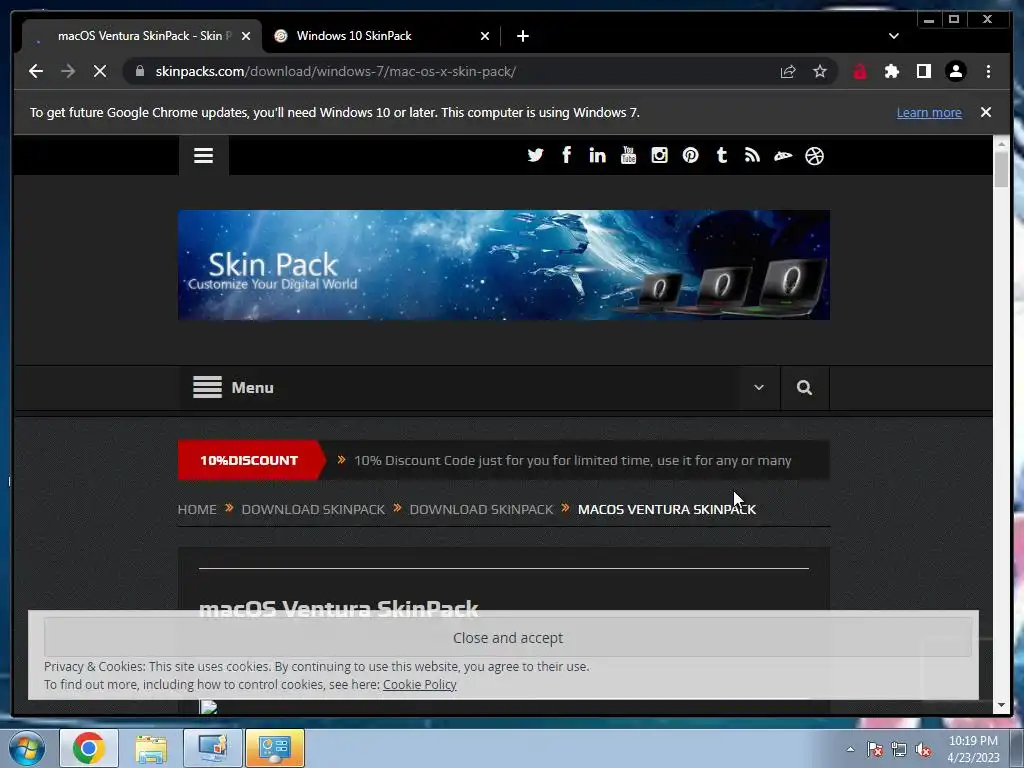Open the volume icon in tray
The height and width of the screenshot is (768, 1024).
click(923, 750)
